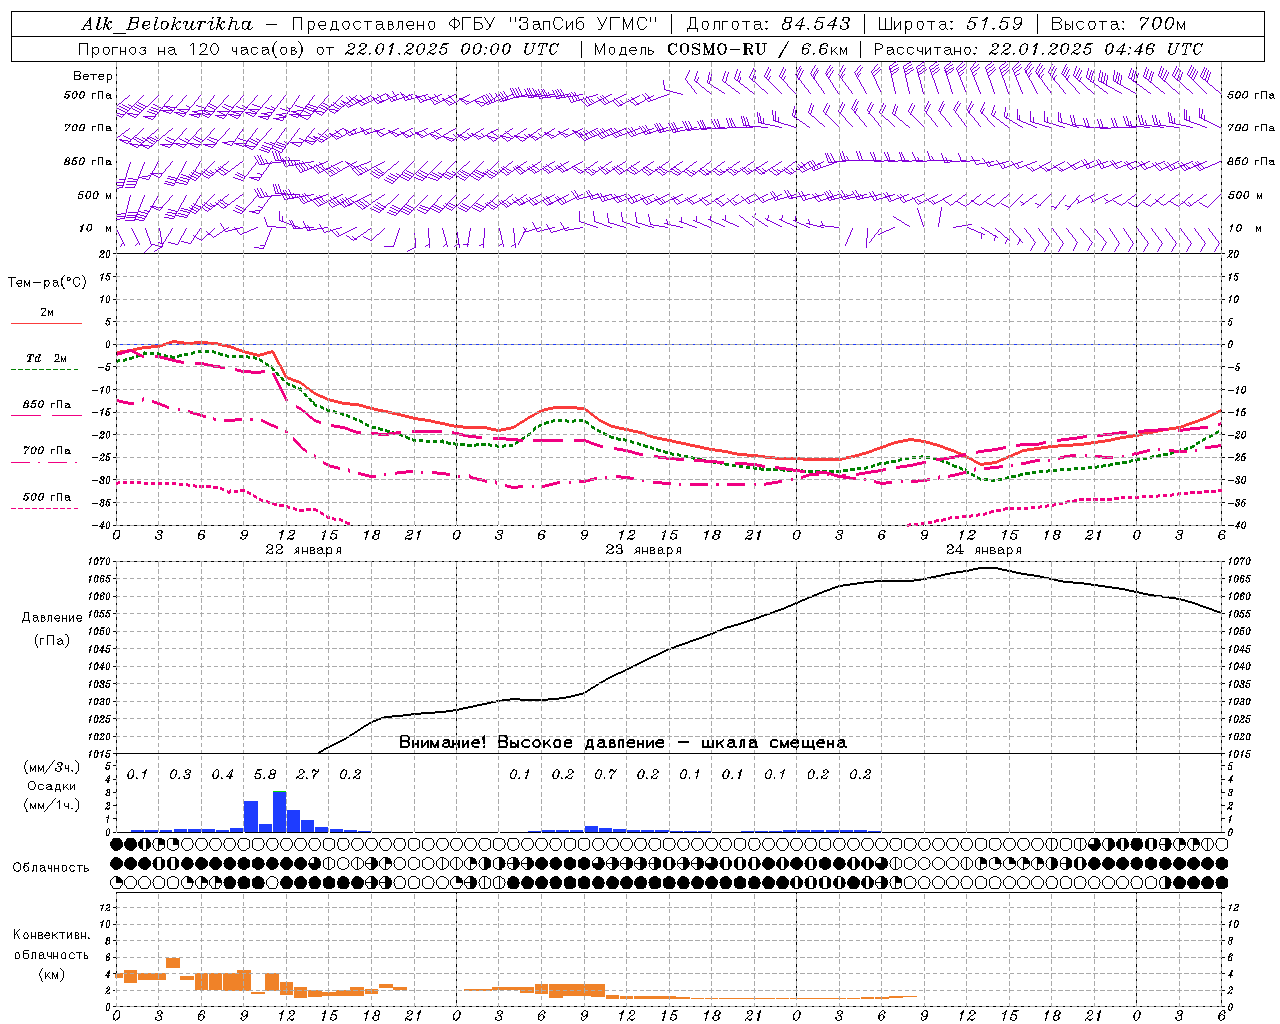Click the Рассчитано: 22.01.2025 04:46 UTC timestamp
The width and height of the screenshot is (1280, 1024).
pos(1038,49)
